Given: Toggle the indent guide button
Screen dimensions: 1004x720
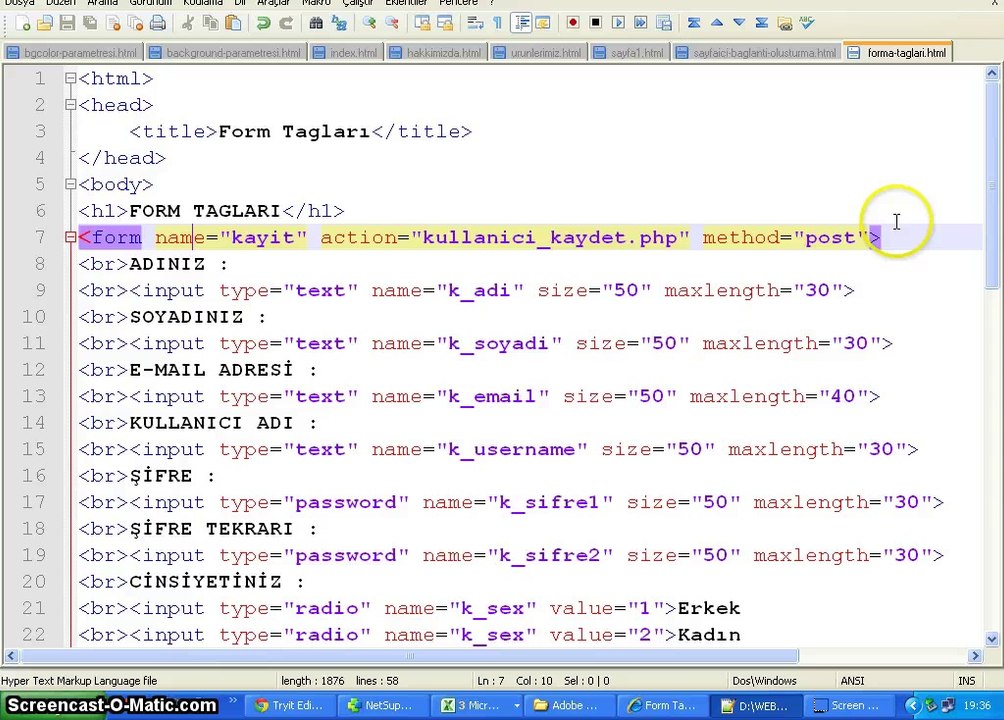Looking at the screenshot, I should click(521, 24).
